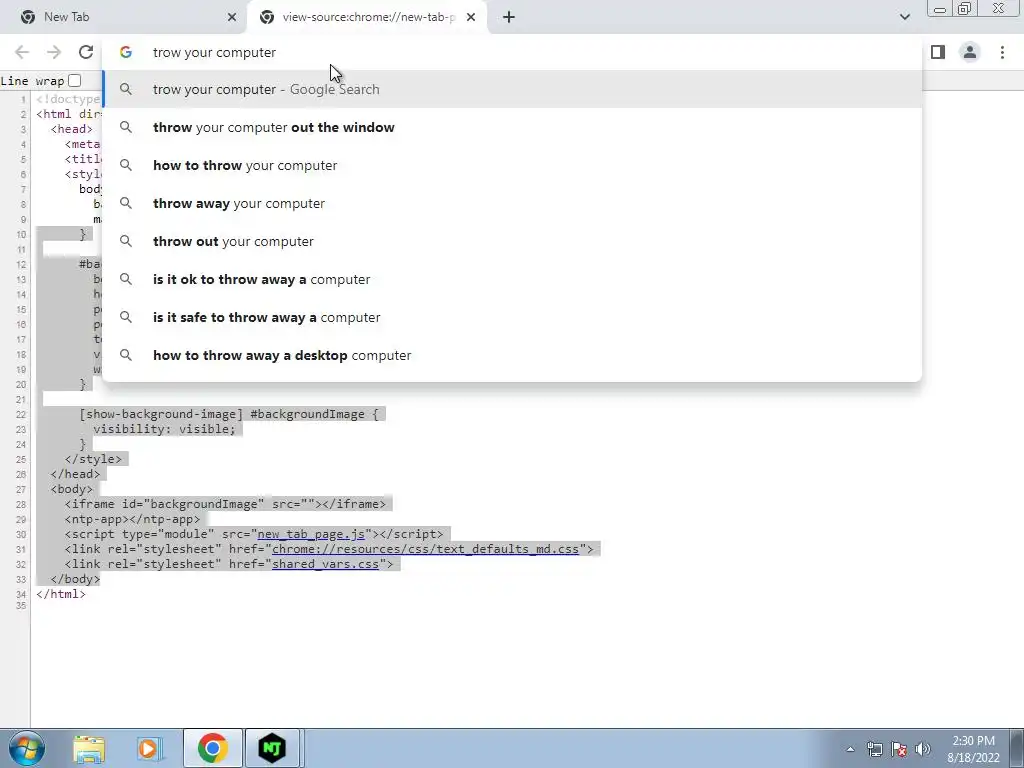This screenshot has width=1024, height=768.
Task: Open the media player taskbar icon
Action: [x=149, y=748]
